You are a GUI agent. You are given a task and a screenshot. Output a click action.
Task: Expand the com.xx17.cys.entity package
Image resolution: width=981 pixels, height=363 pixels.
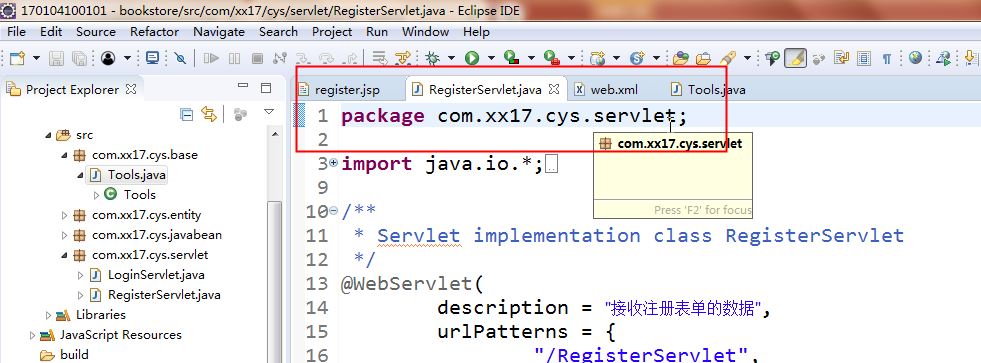64,215
